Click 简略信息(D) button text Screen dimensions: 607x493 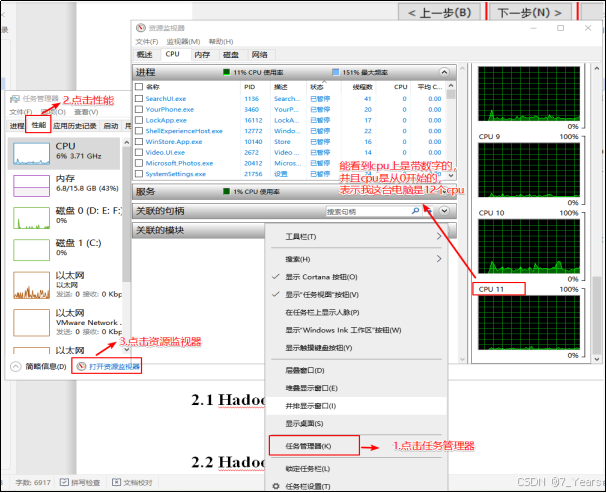point(46,366)
